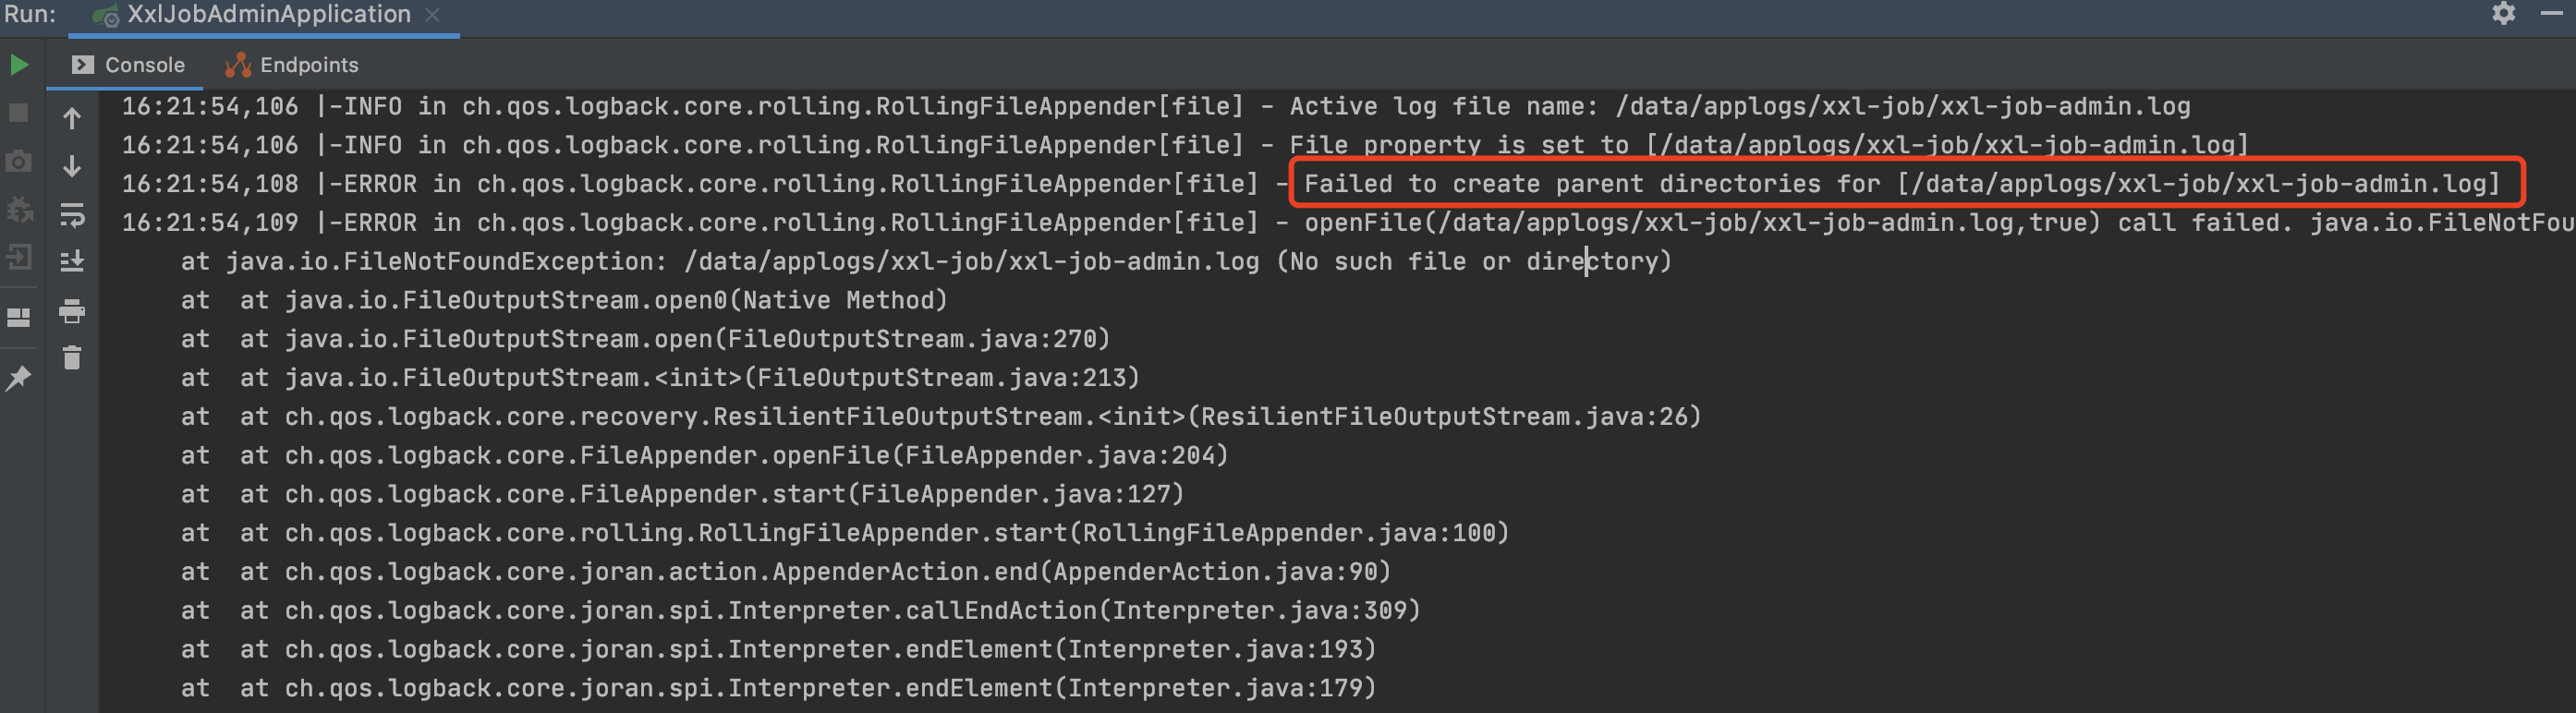Clear console with trash icon

tap(72, 357)
